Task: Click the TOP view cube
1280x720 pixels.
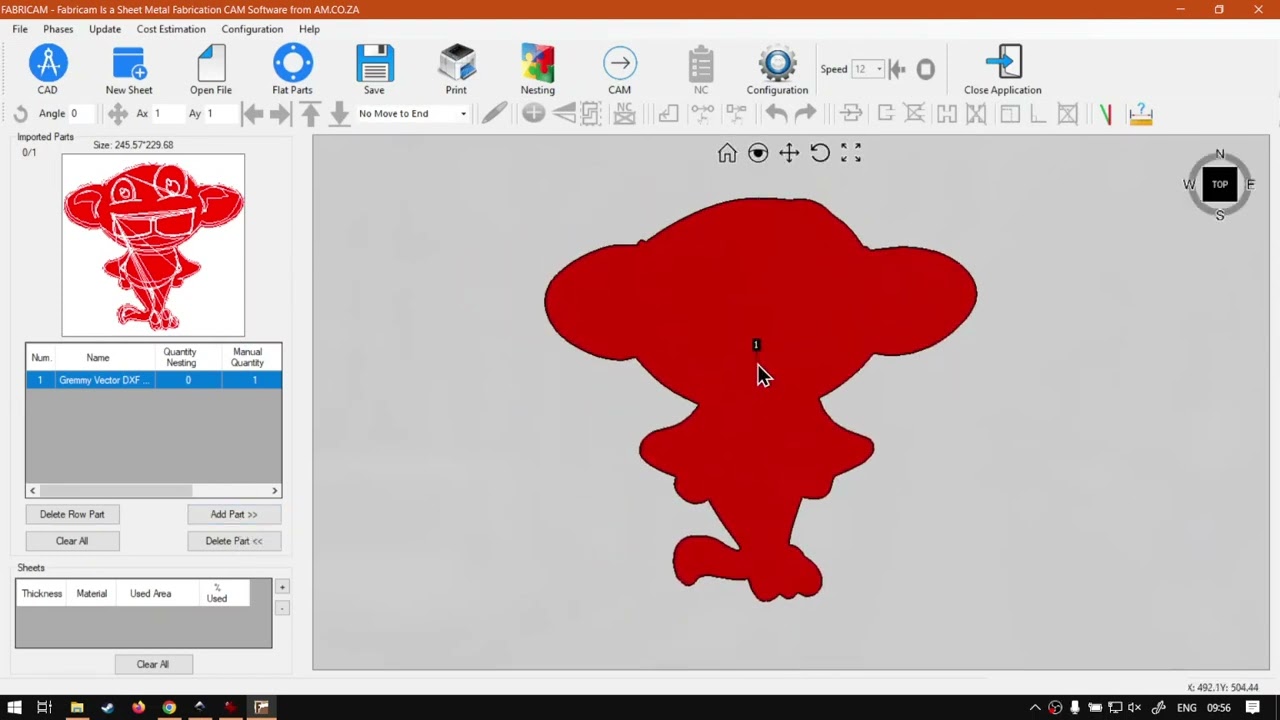Action: (1220, 184)
